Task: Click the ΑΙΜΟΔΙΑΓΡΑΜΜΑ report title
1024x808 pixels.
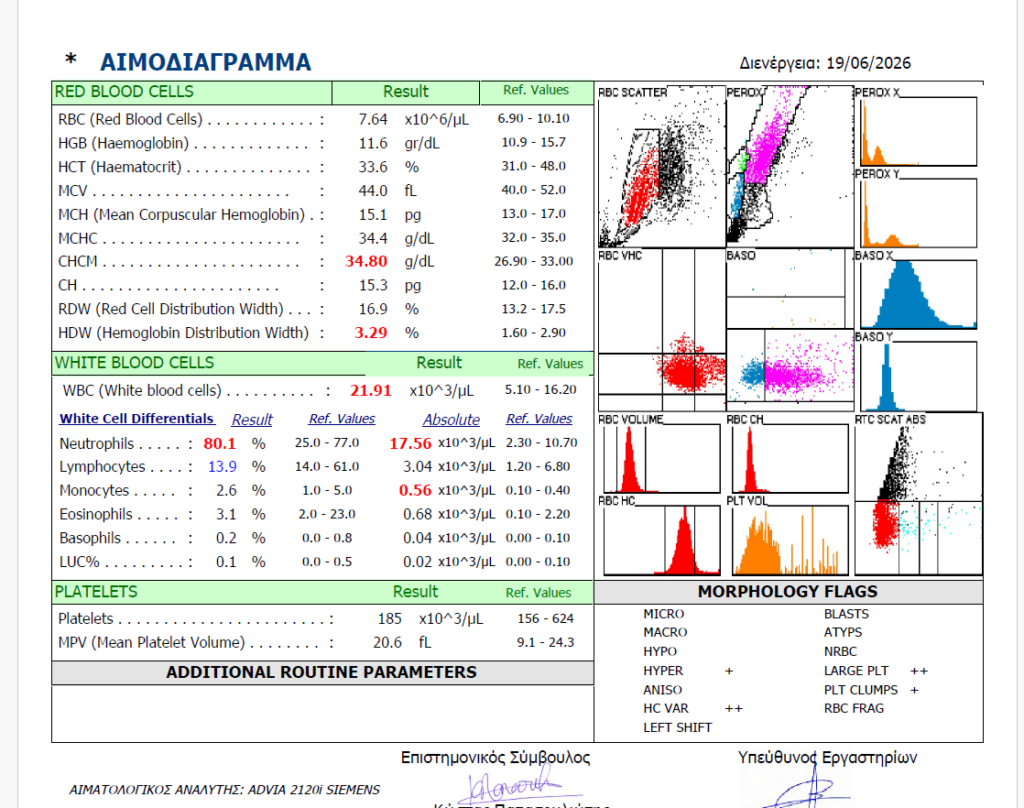Action: click(x=205, y=62)
